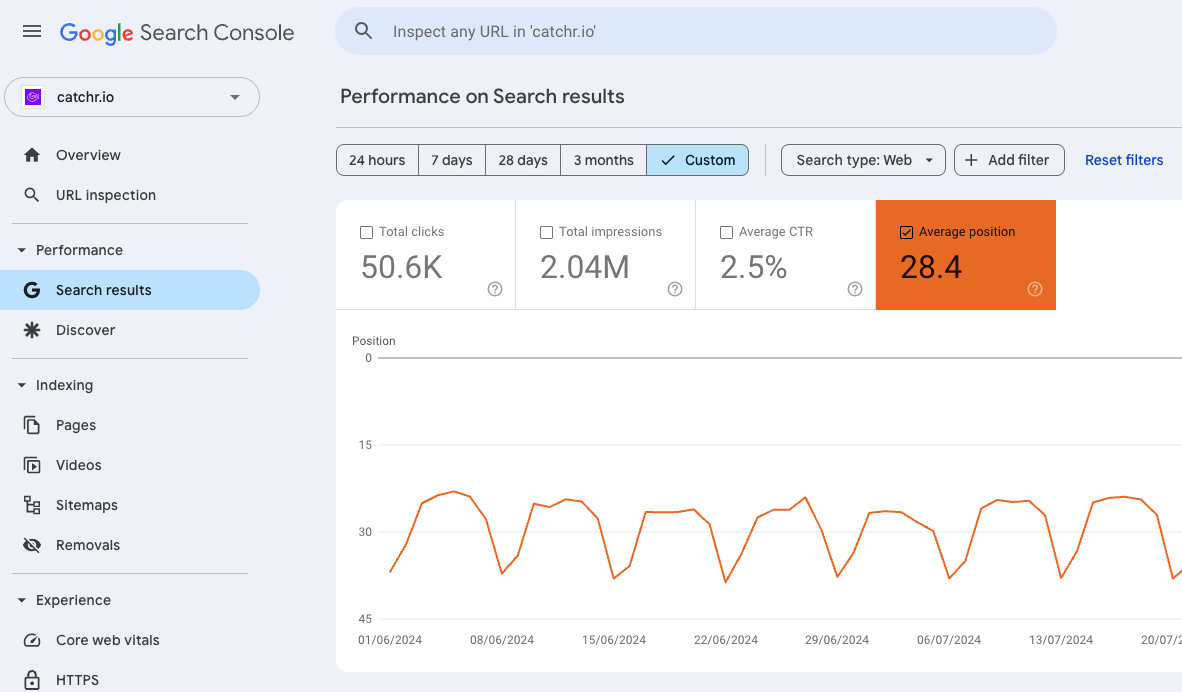Select the 7 days date range

(452, 160)
